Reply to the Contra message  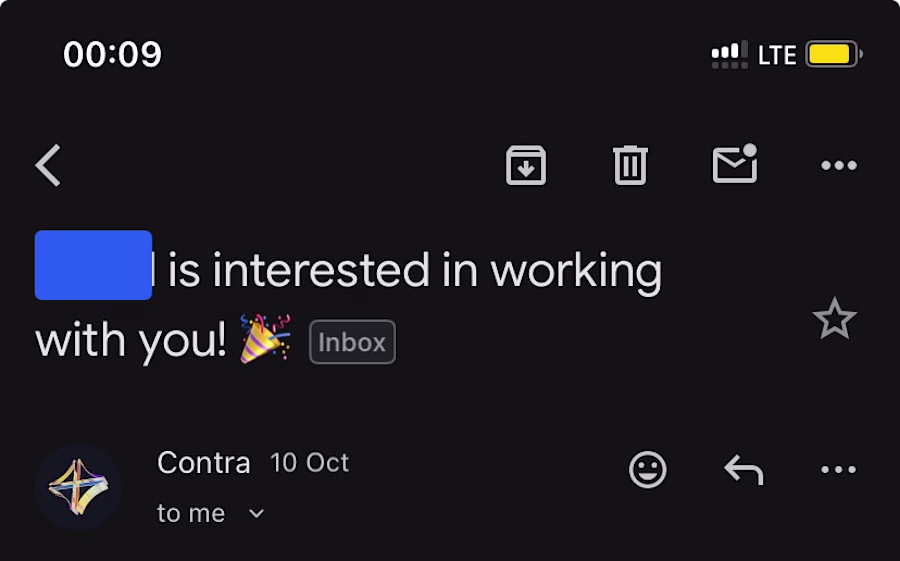coord(743,469)
